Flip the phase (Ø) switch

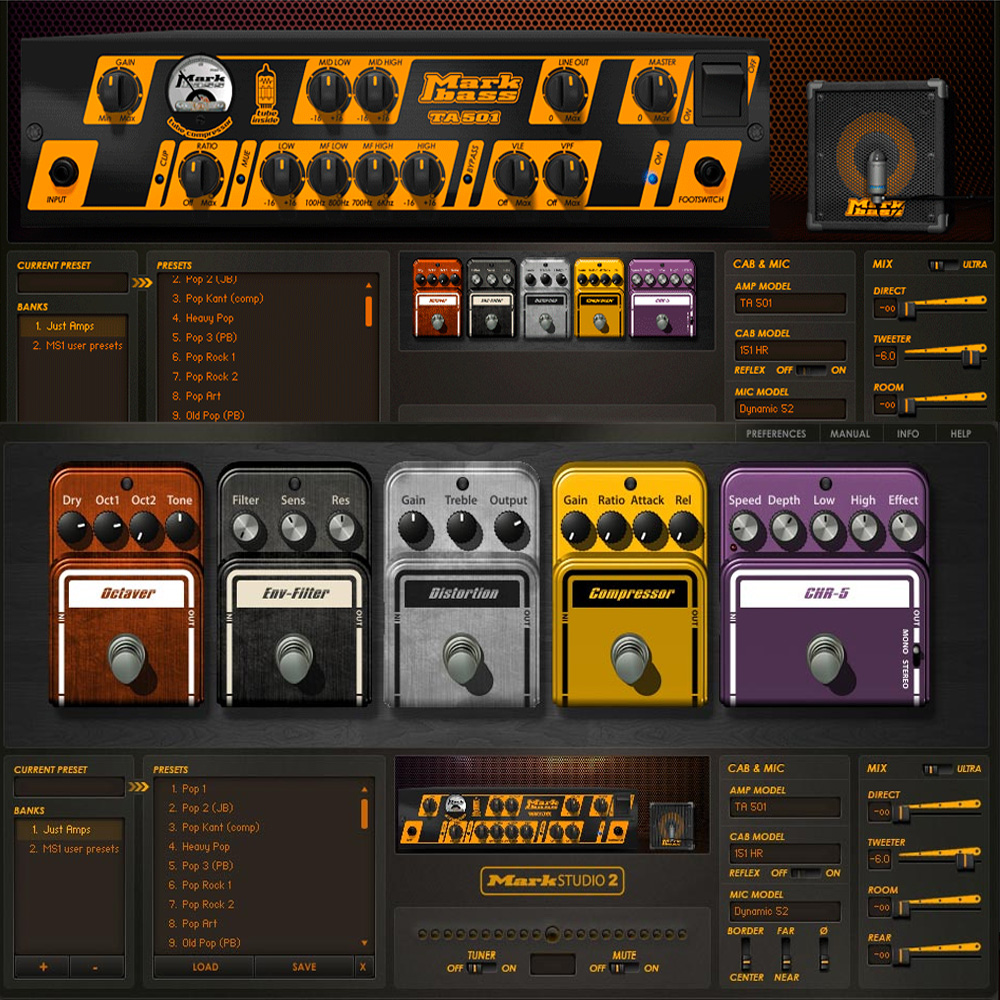[824, 954]
